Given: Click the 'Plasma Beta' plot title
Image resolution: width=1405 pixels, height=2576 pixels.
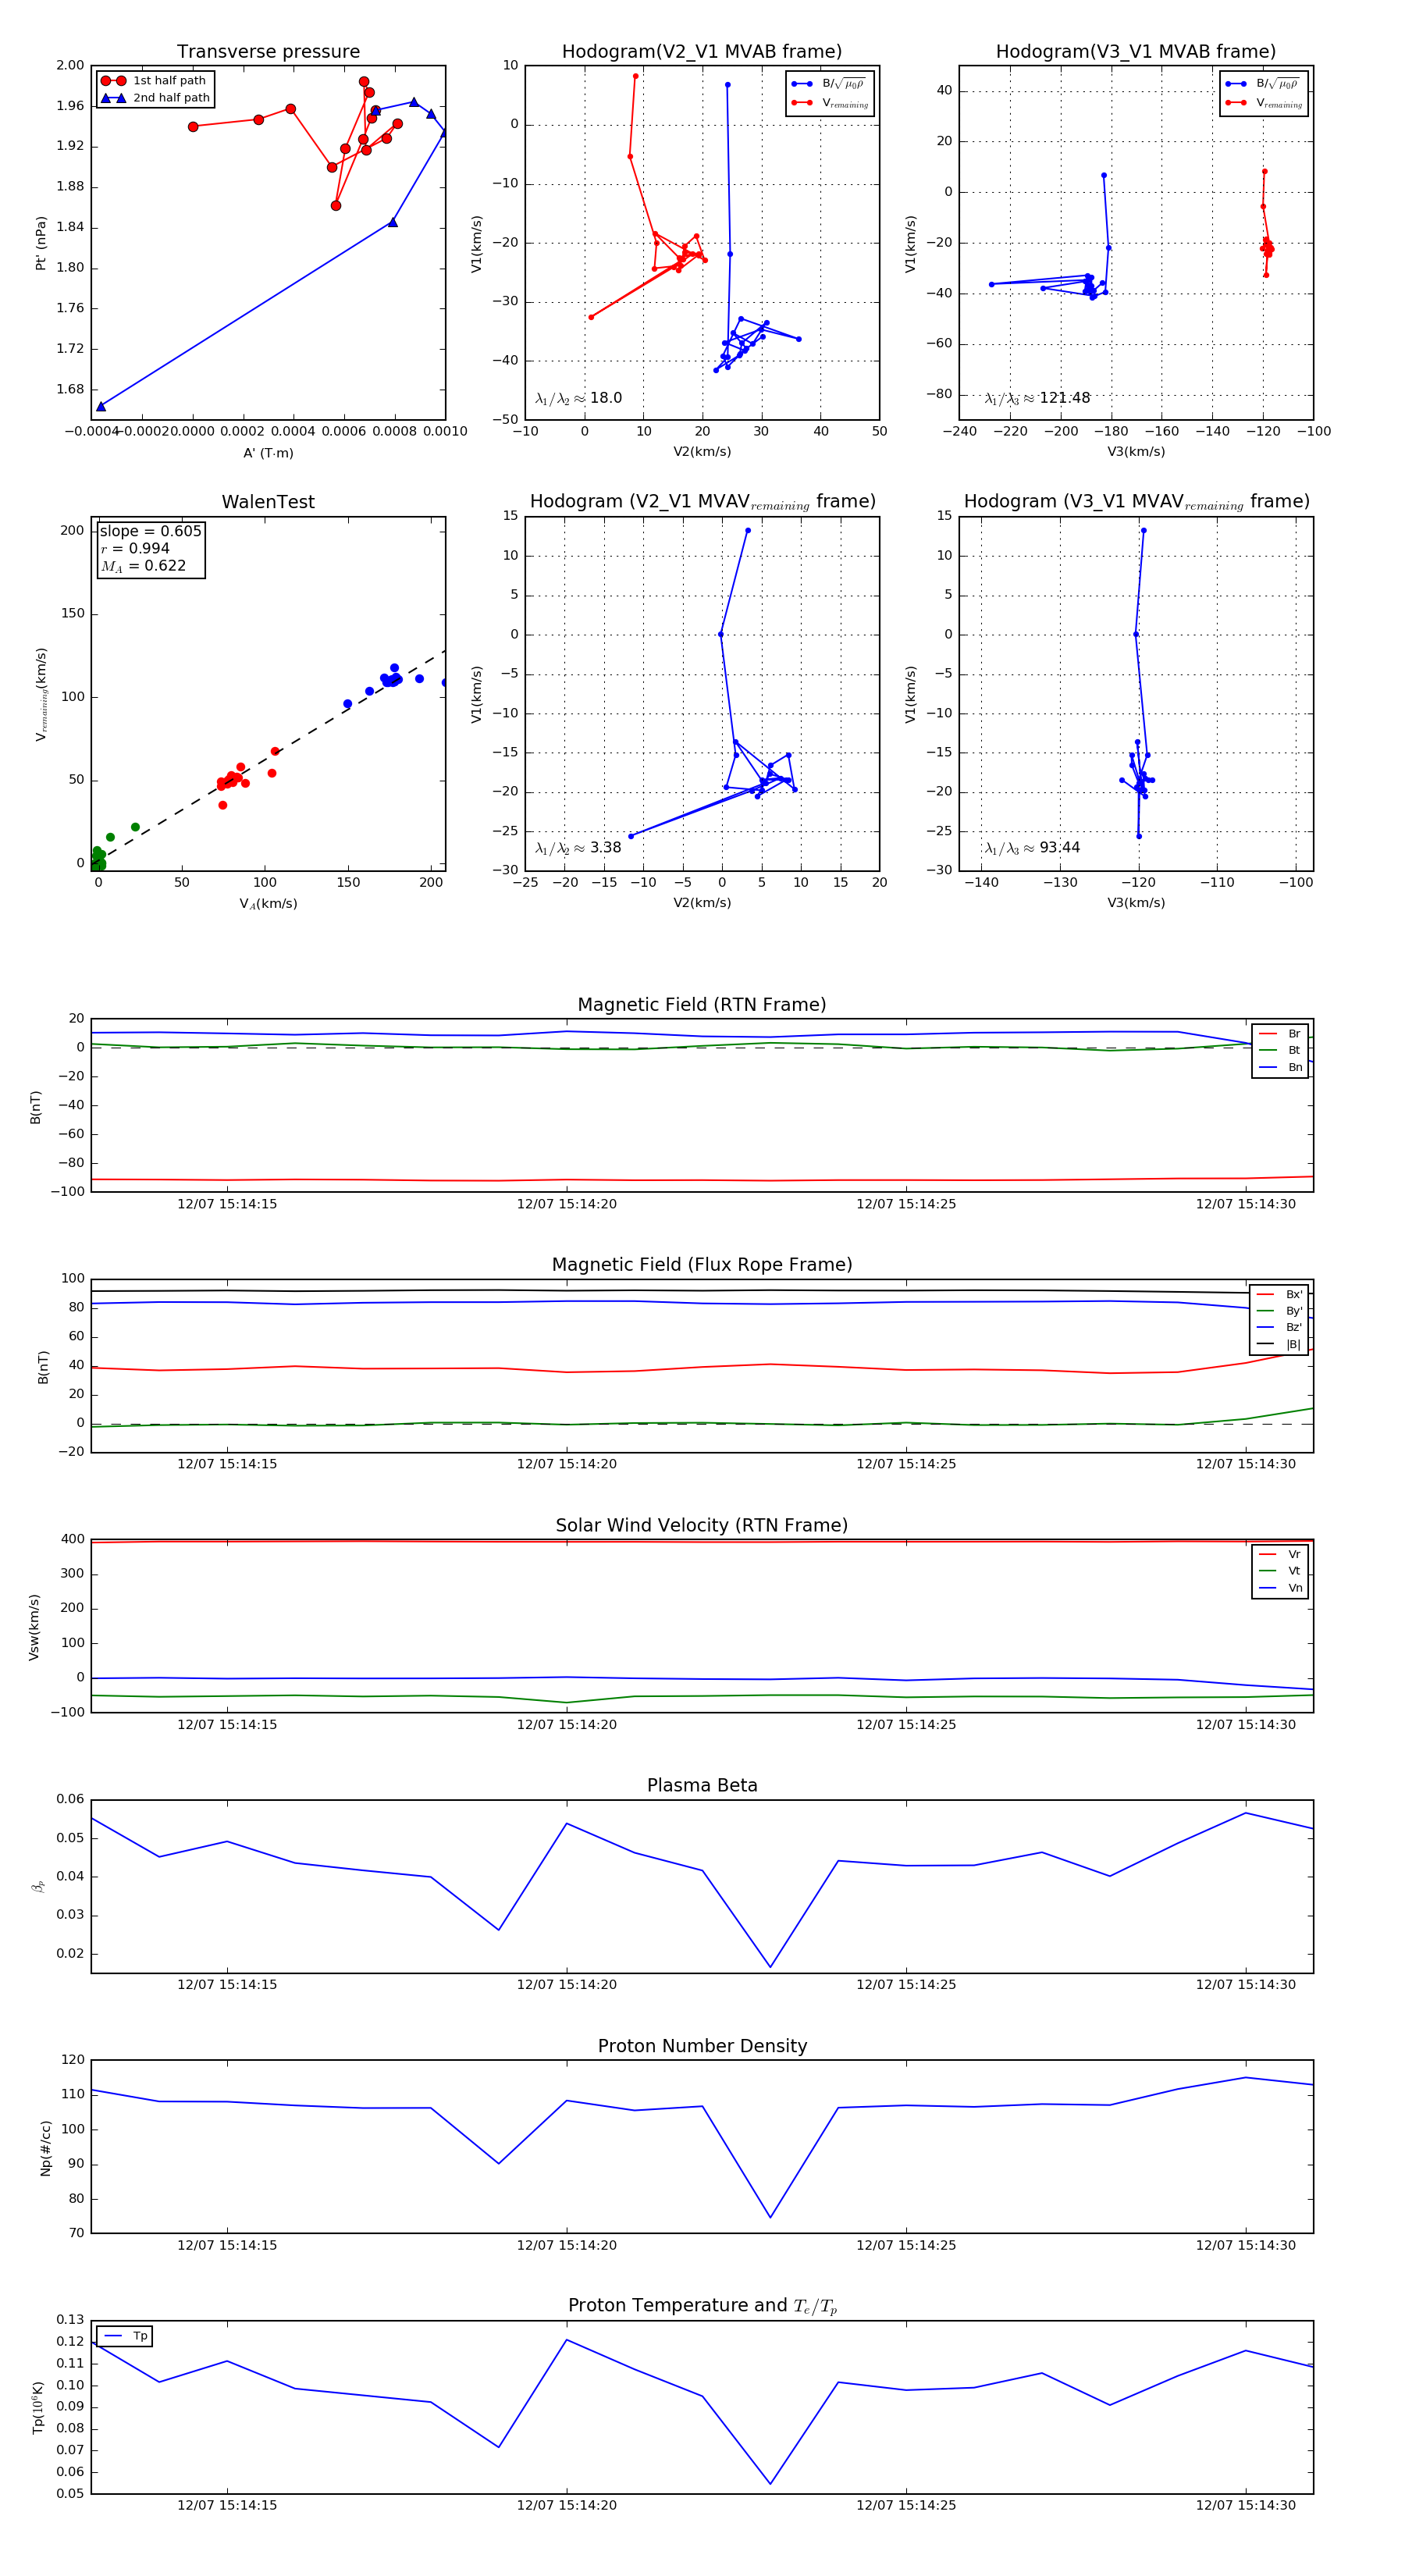Looking at the screenshot, I should [702, 1786].
